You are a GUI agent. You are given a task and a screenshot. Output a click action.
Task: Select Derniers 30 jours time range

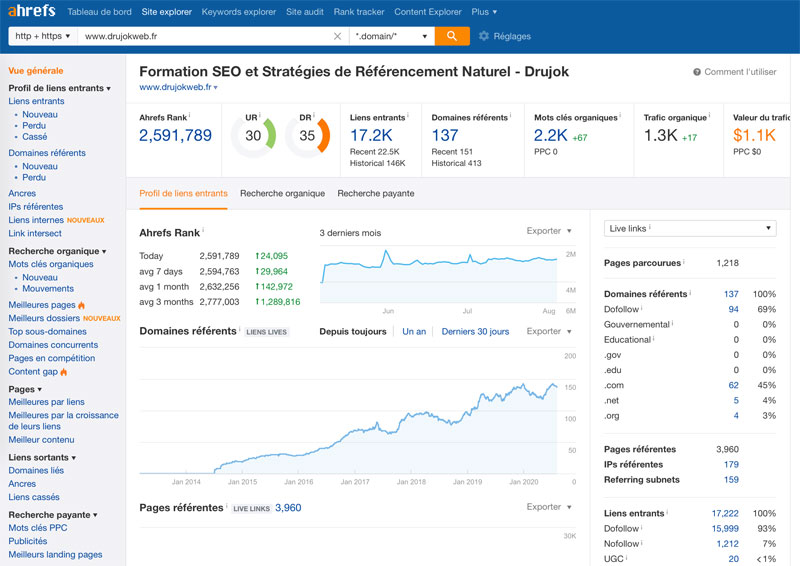476,331
